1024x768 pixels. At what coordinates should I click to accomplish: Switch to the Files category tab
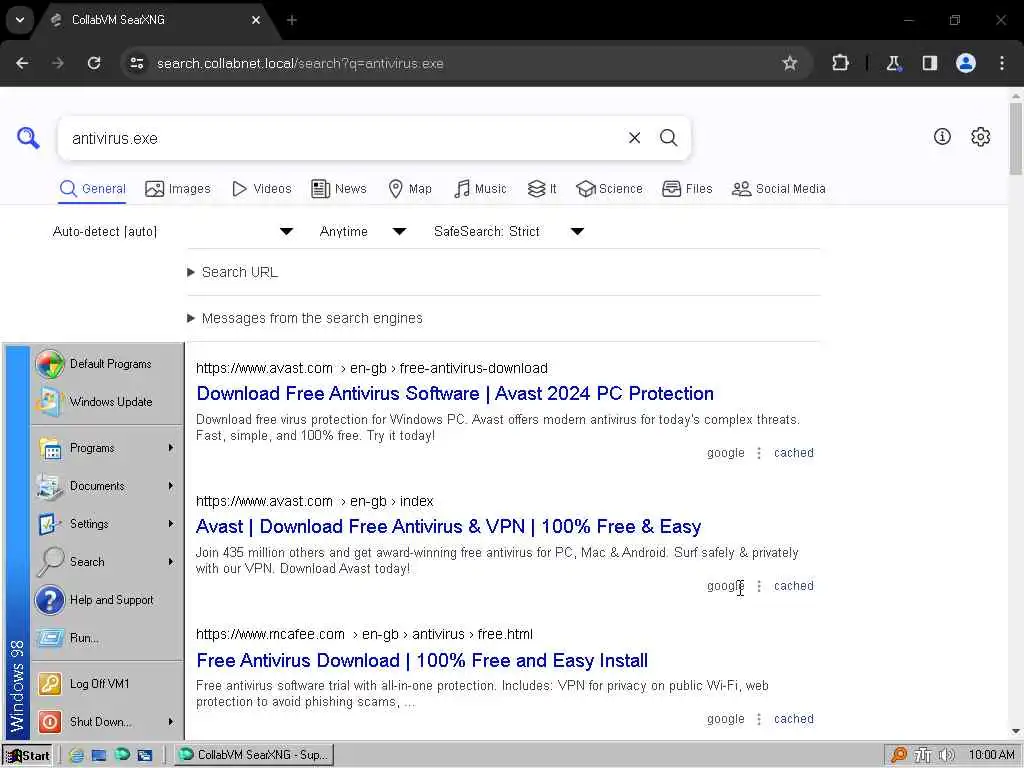(x=687, y=189)
